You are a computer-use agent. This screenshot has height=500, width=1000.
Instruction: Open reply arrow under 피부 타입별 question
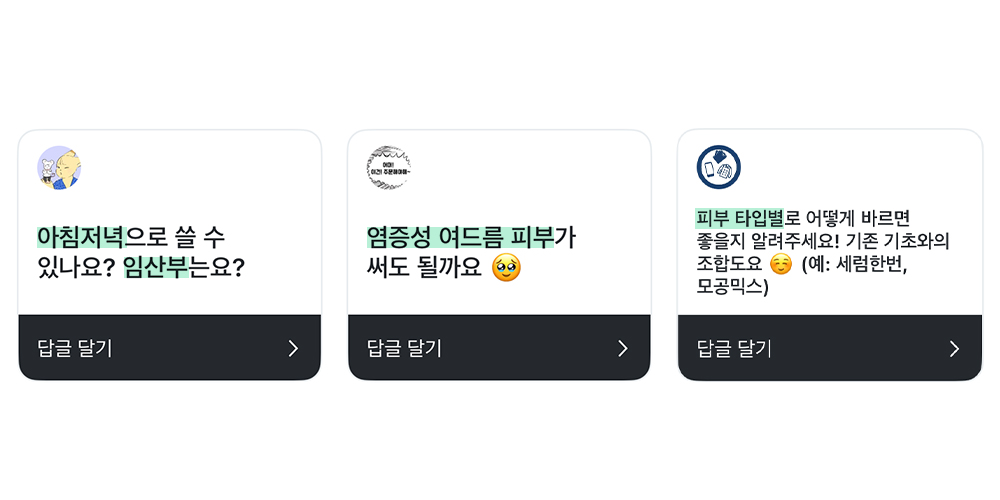click(x=954, y=349)
